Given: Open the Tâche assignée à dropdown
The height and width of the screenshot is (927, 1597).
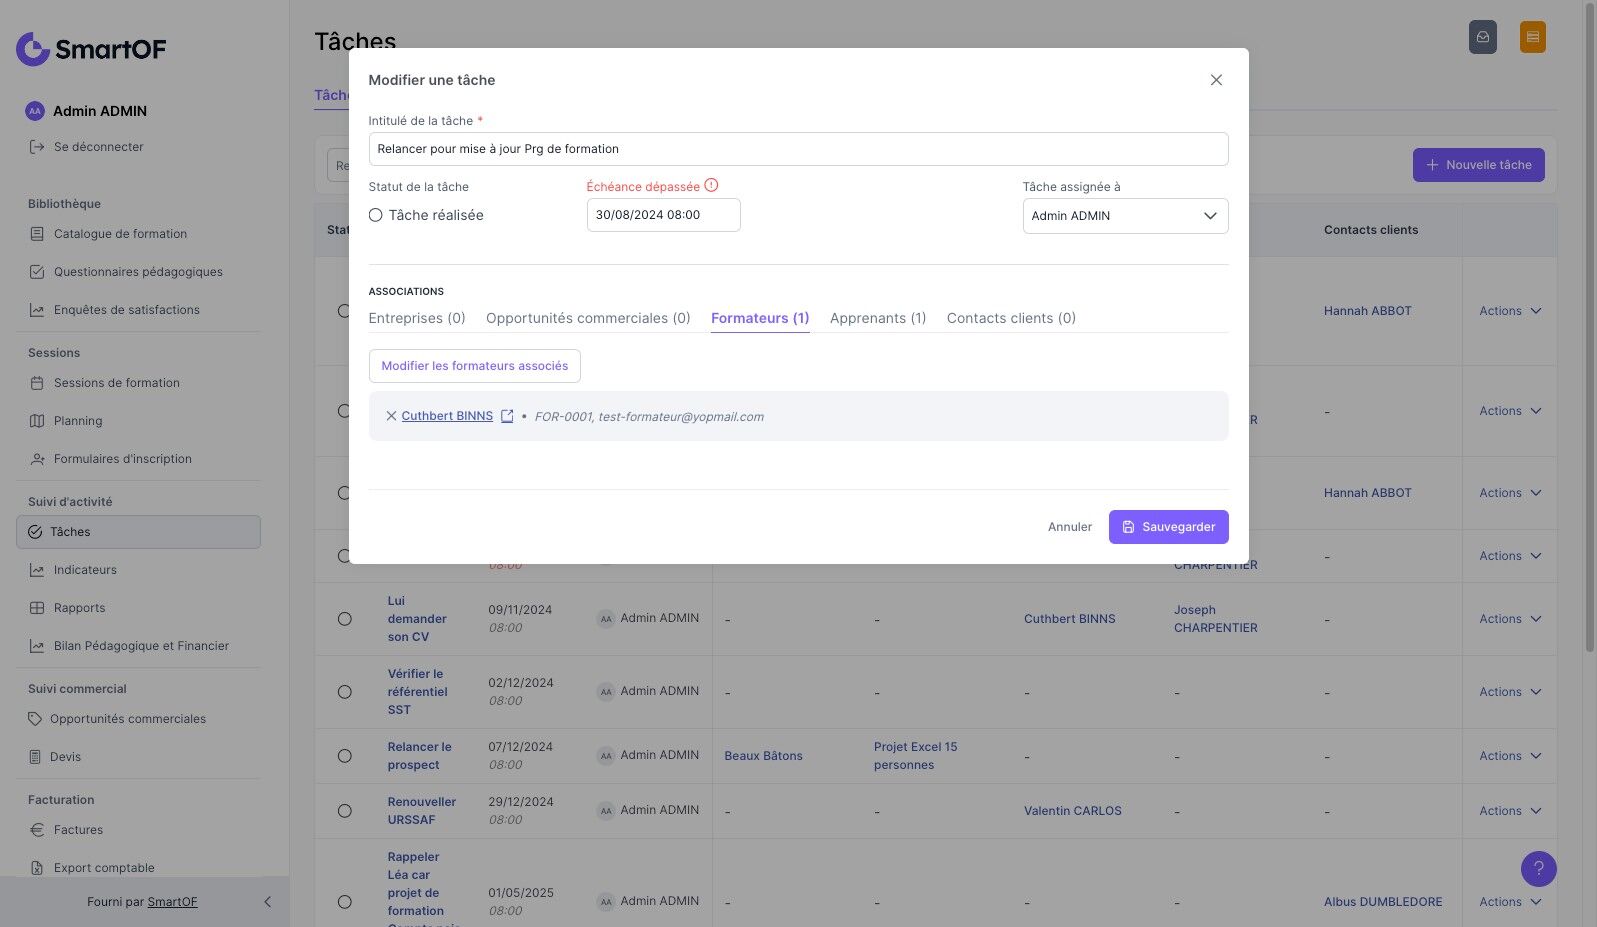Looking at the screenshot, I should pos(1125,216).
